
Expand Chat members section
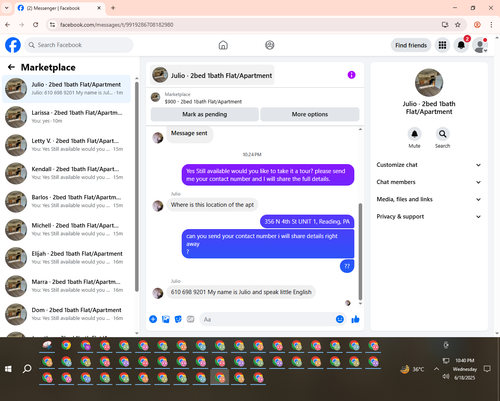pos(429,182)
